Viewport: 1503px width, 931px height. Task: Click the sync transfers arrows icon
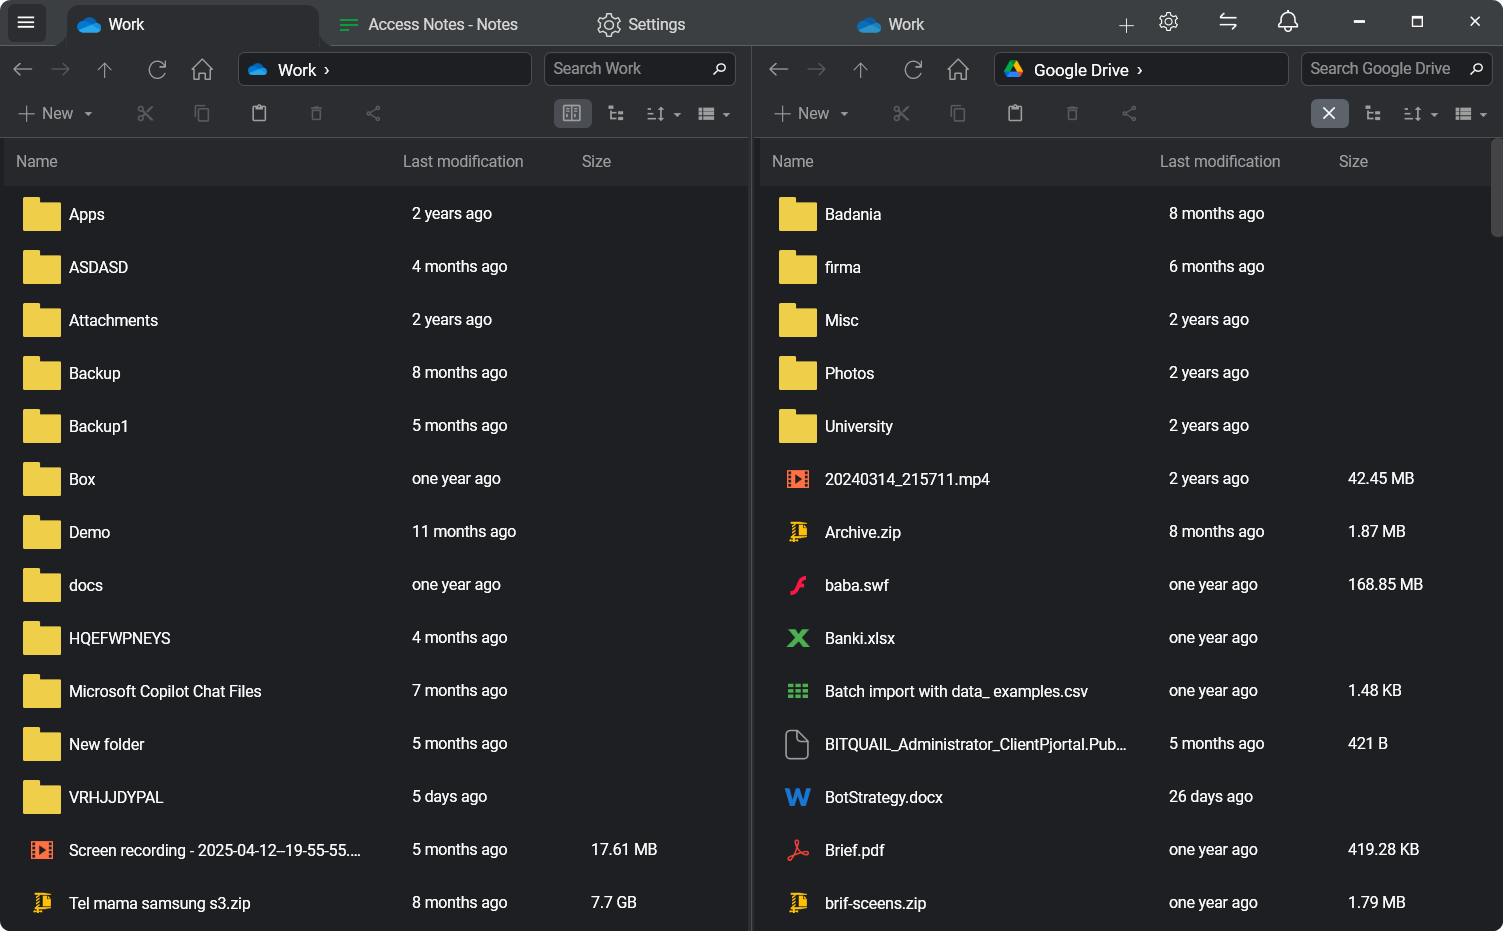[x=1228, y=22]
